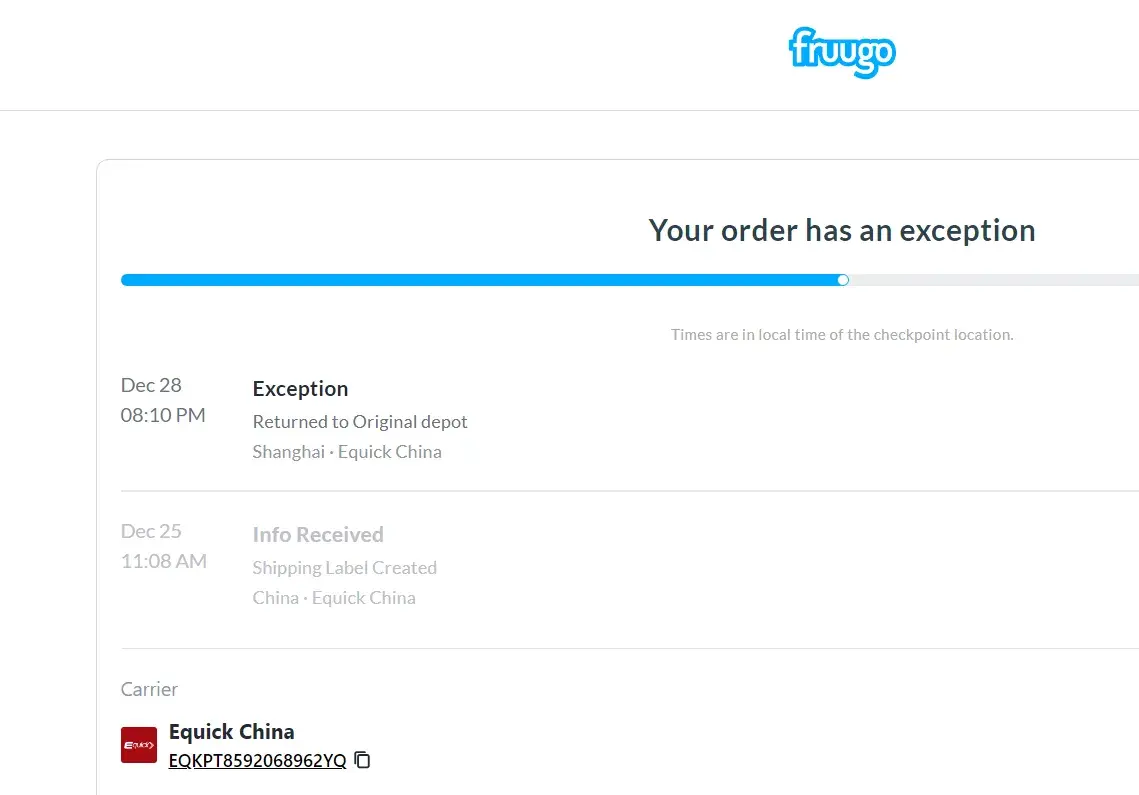The height and width of the screenshot is (795, 1139).
Task: Click the Equick China carrier name
Action: pyautogui.click(x=231, y=731)
